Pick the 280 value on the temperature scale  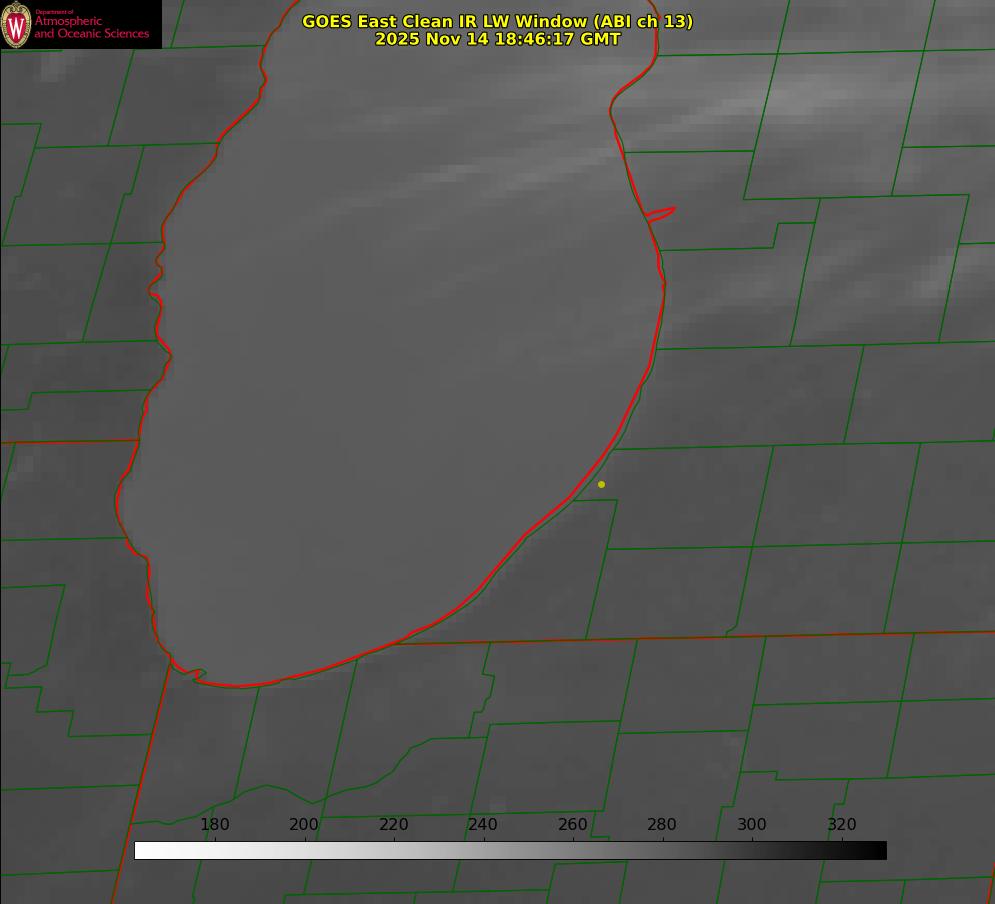662,825
